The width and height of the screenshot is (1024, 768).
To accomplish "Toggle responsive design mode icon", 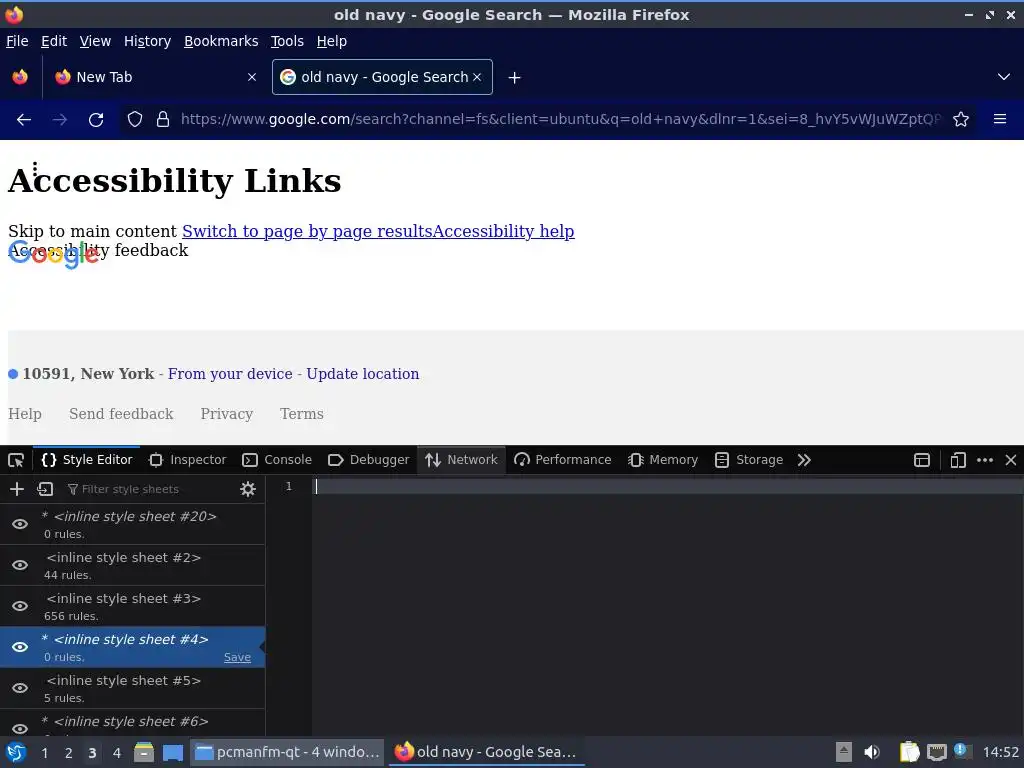I will (x=957, y=460).
